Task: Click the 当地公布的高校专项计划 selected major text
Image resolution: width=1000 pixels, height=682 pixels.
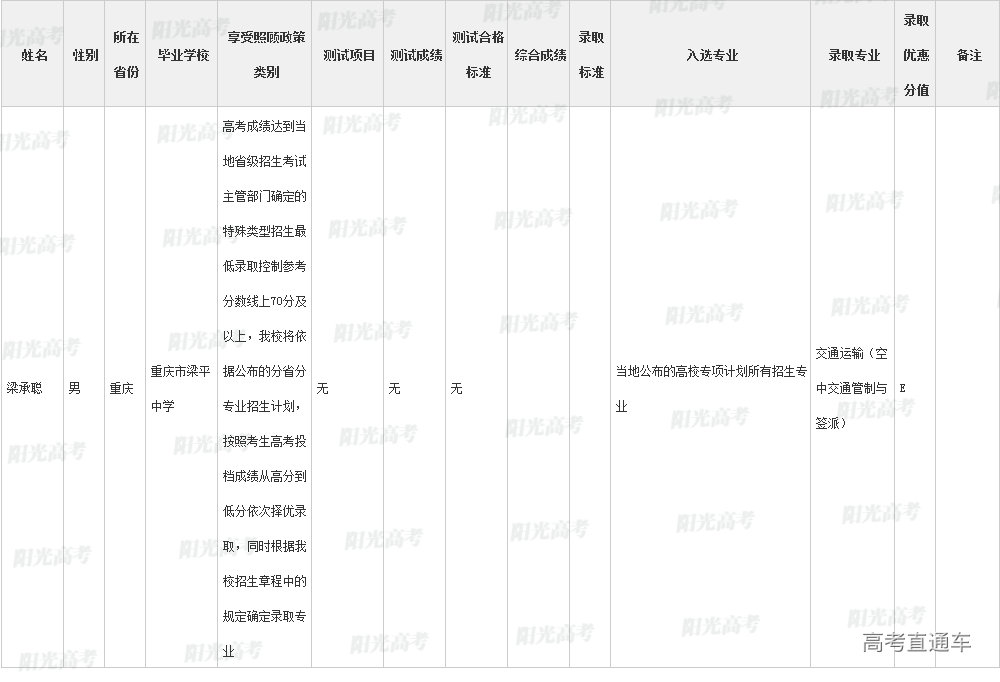Action: [x=710, y=388]
